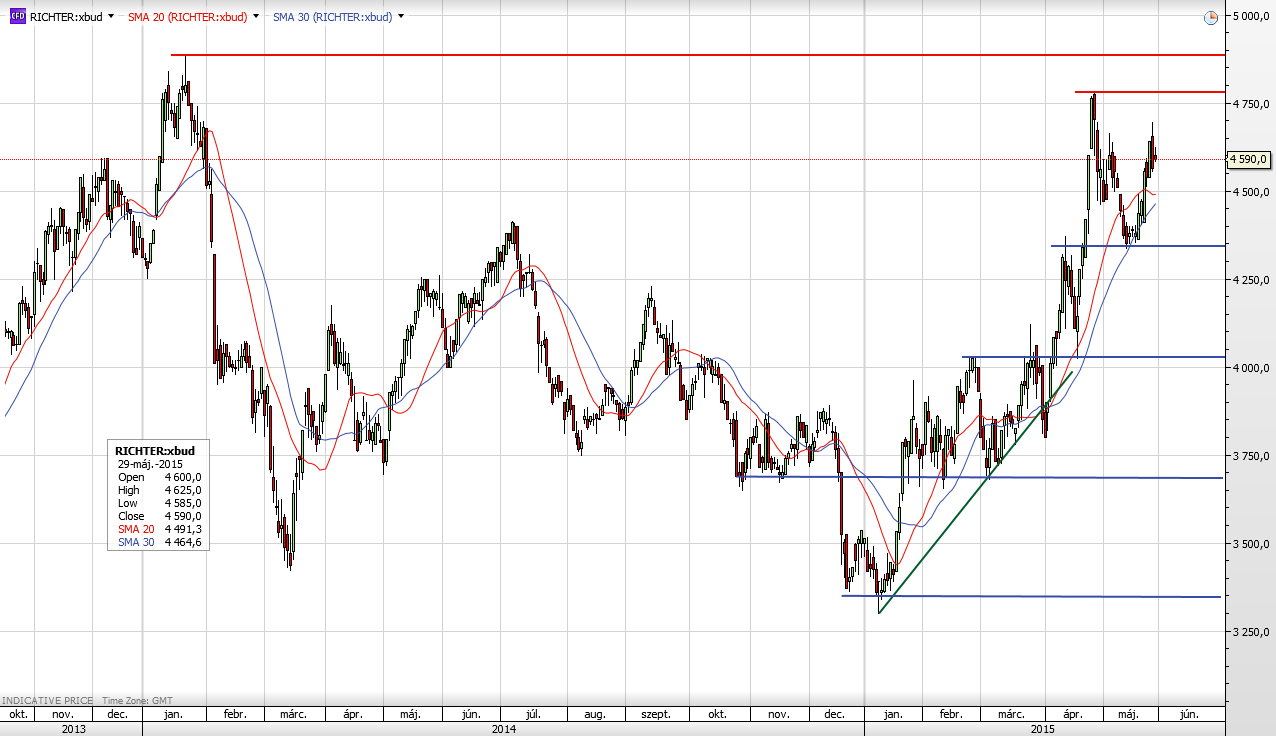
Task: Click the szept. month label on the time axis
Action: (655, 715)
